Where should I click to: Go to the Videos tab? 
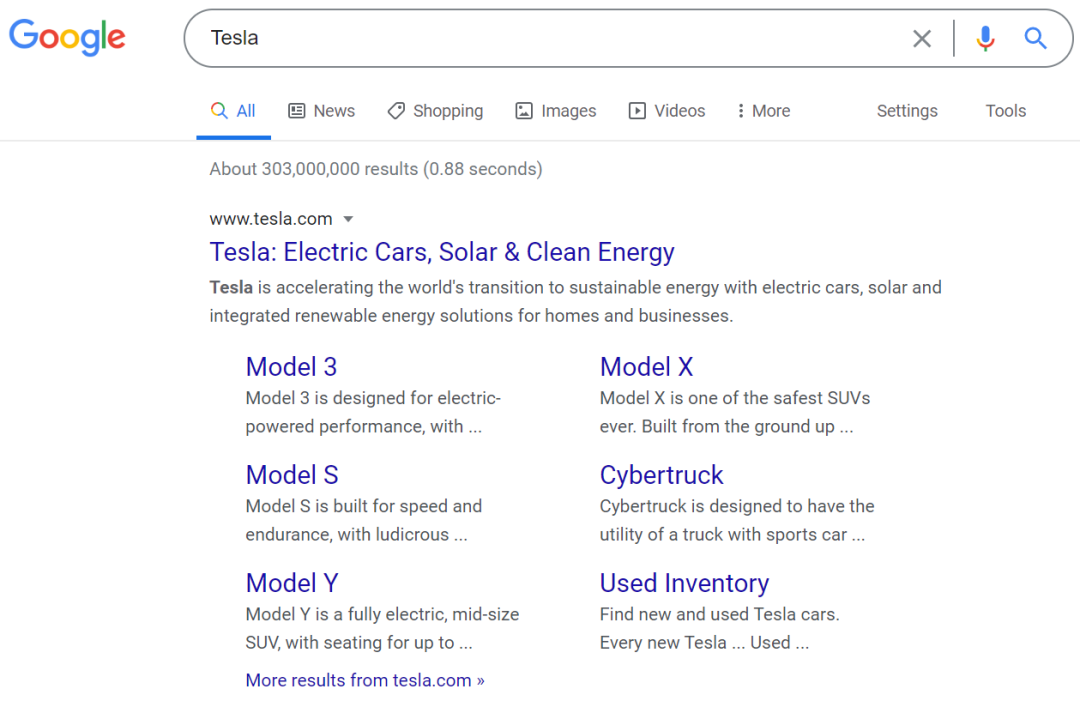667,111
